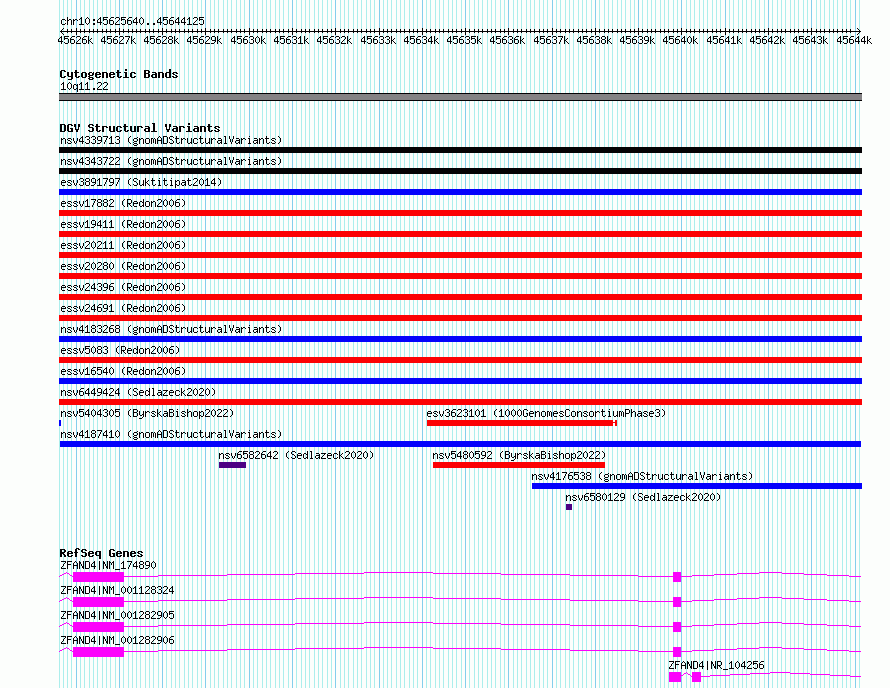Viewport: 890px width, 688px height.
Task: Select the ZFAND4 NM_174890 large exon block
Action: point(99,577)
